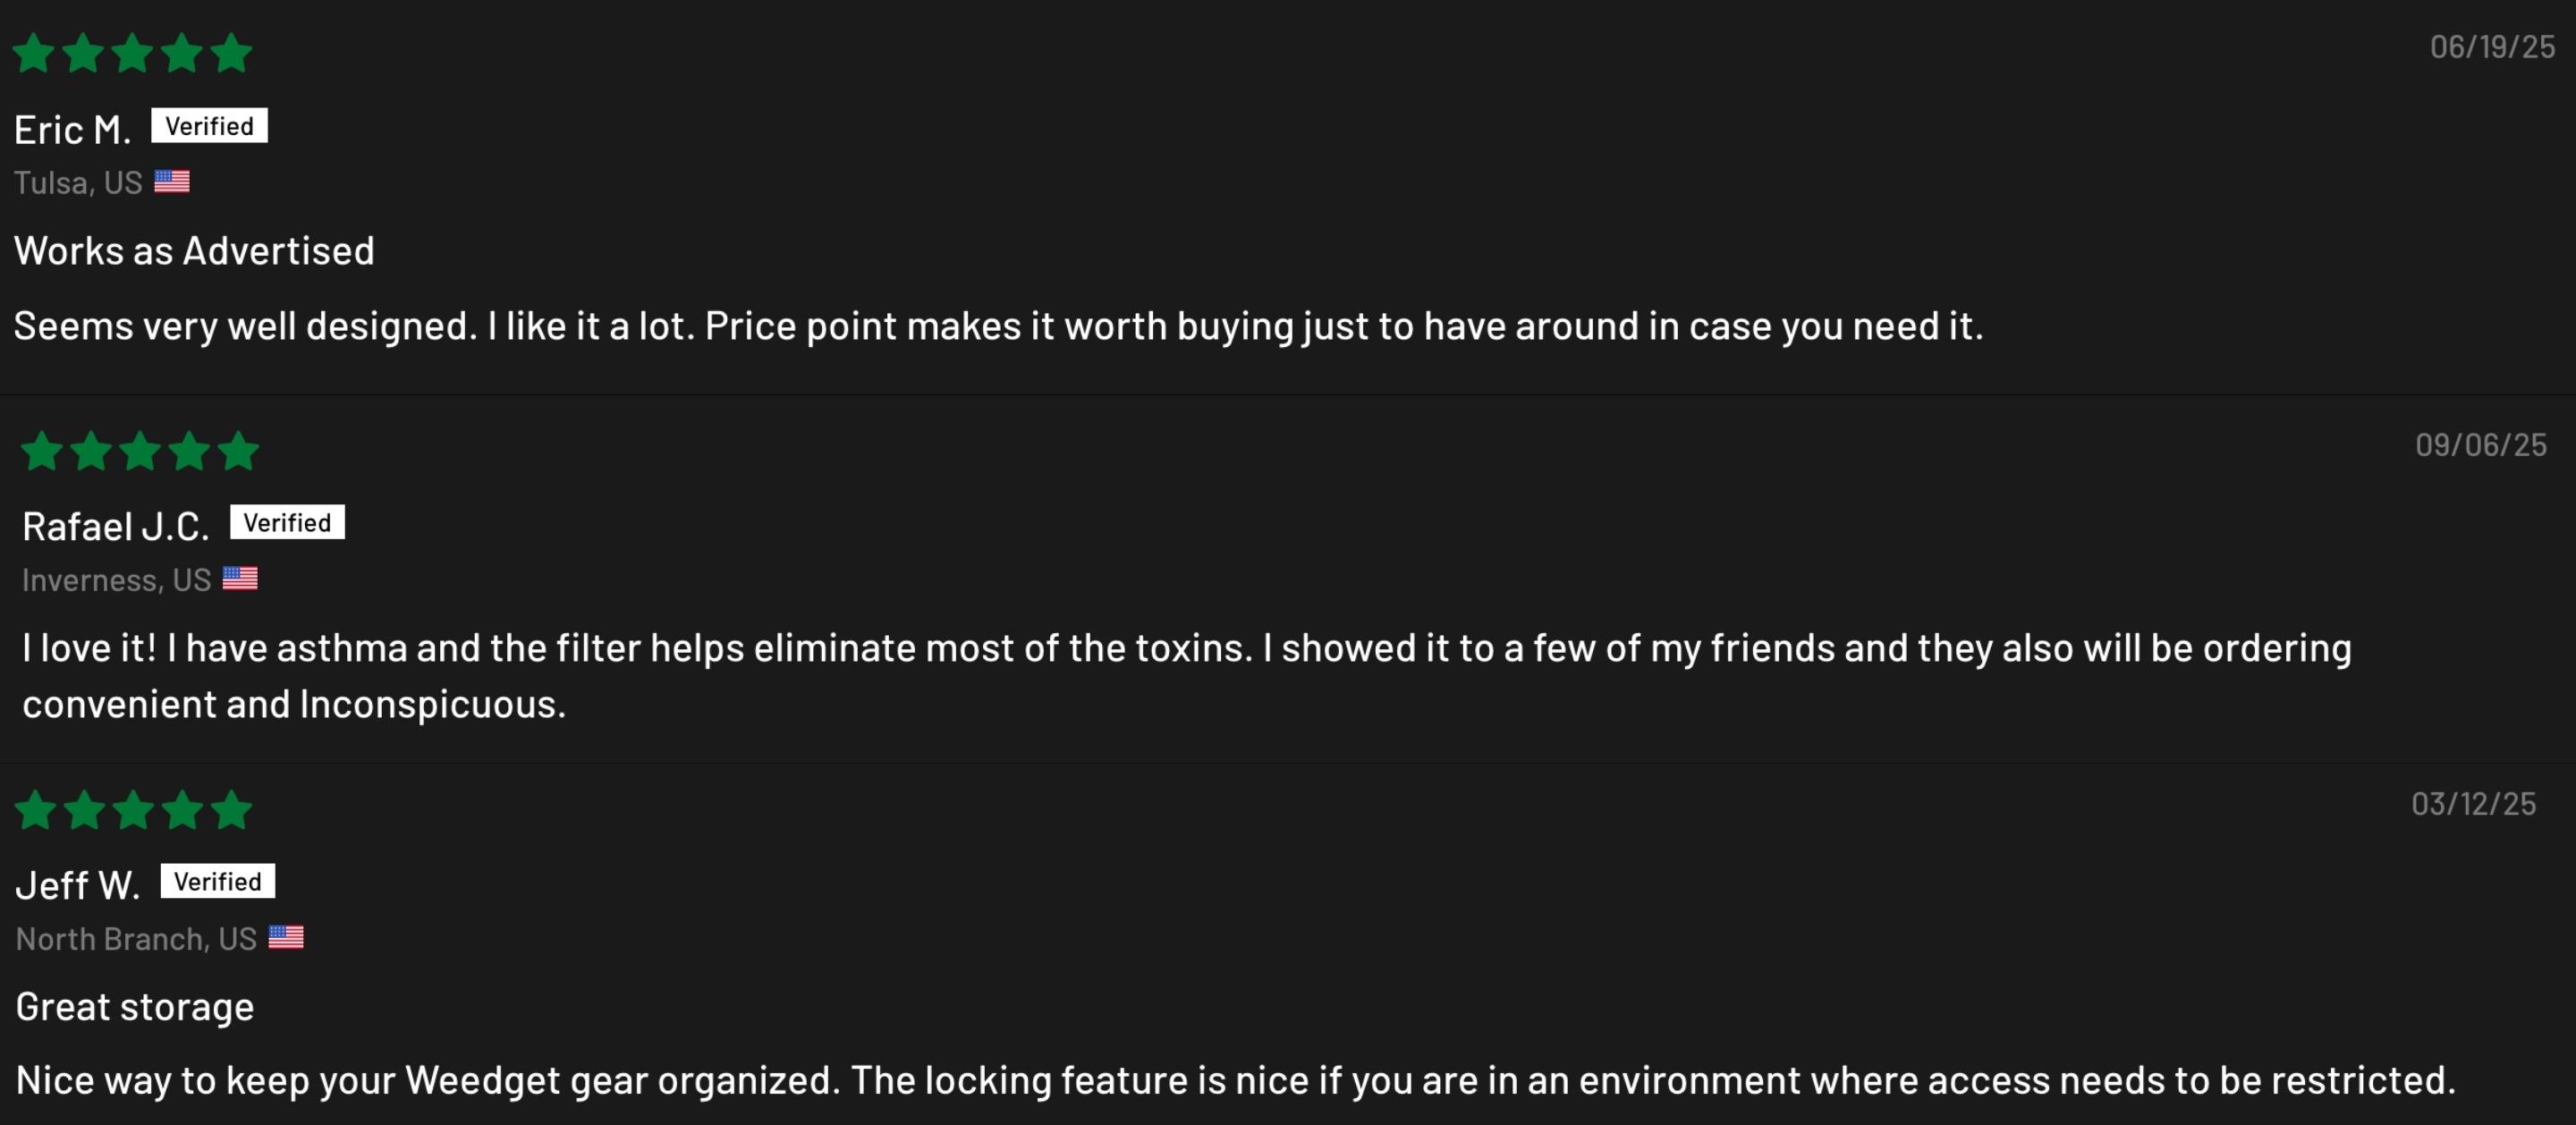Click the review text about Weedget gear
This screenshot has width=2576, height=1125.
[1235, 1081]
